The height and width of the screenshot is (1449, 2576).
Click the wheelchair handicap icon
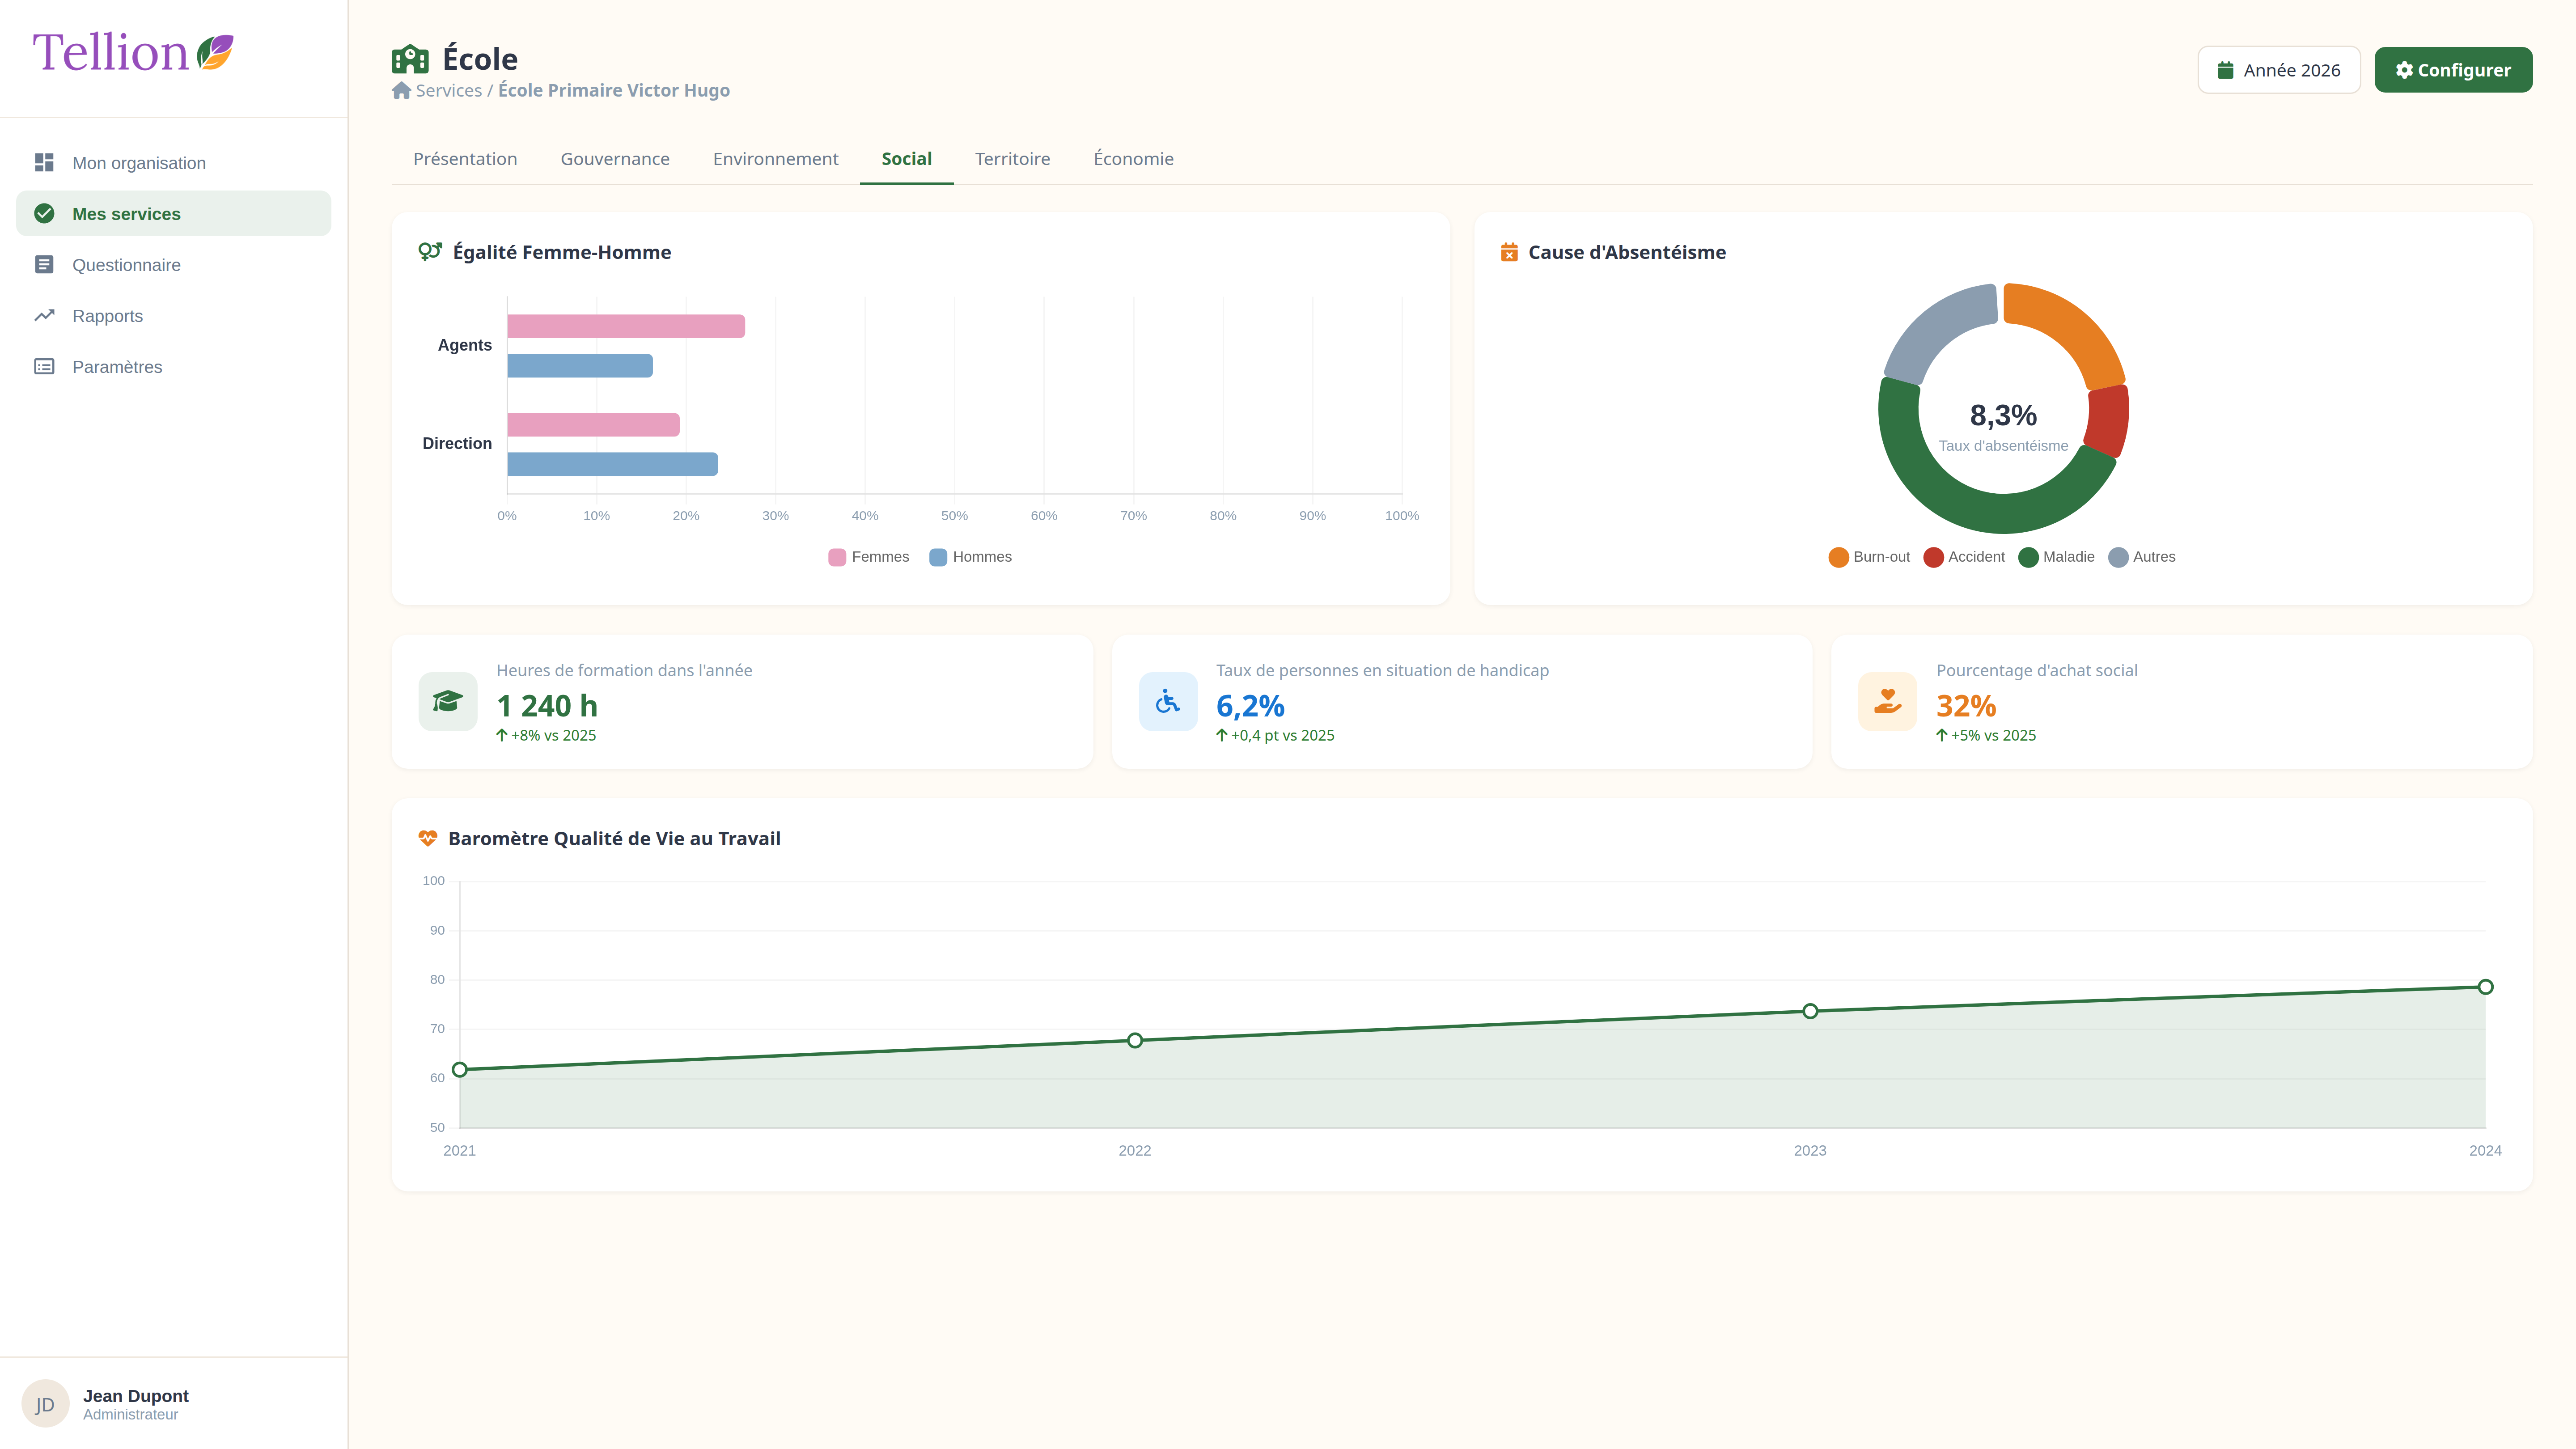tap(1168, 701)
